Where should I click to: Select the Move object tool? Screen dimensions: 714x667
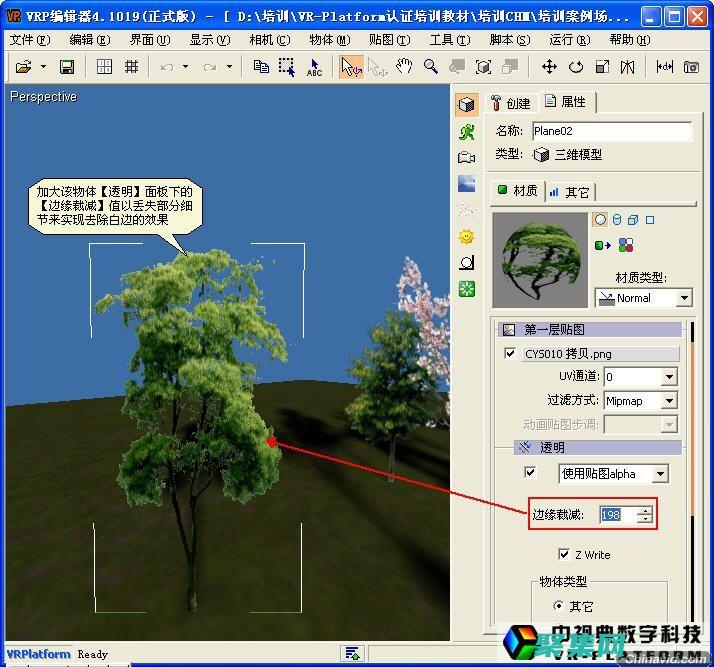[x=549, y=67]
